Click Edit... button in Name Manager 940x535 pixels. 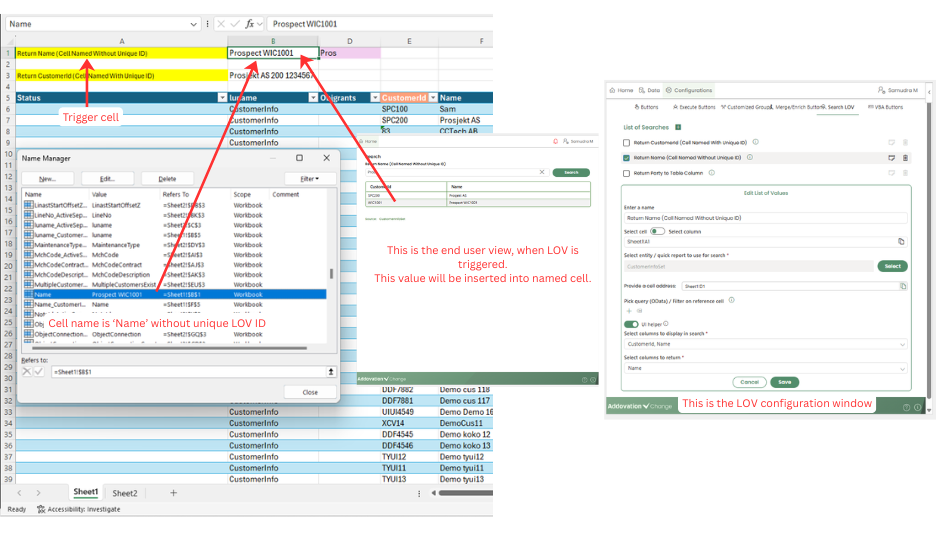107,178
